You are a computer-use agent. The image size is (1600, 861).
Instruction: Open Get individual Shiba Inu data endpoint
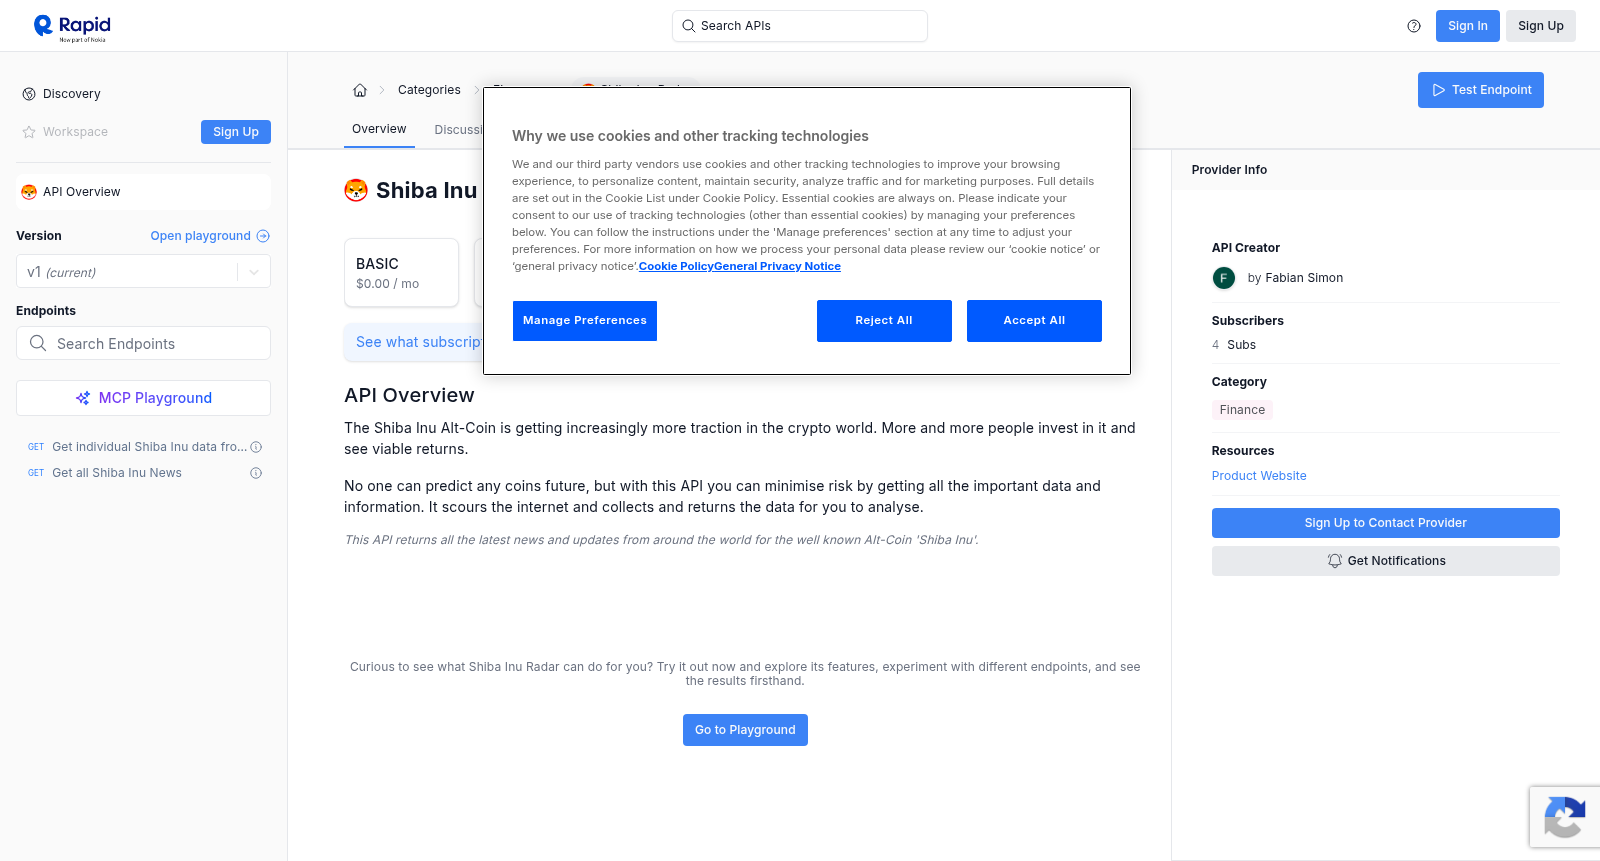149,447
